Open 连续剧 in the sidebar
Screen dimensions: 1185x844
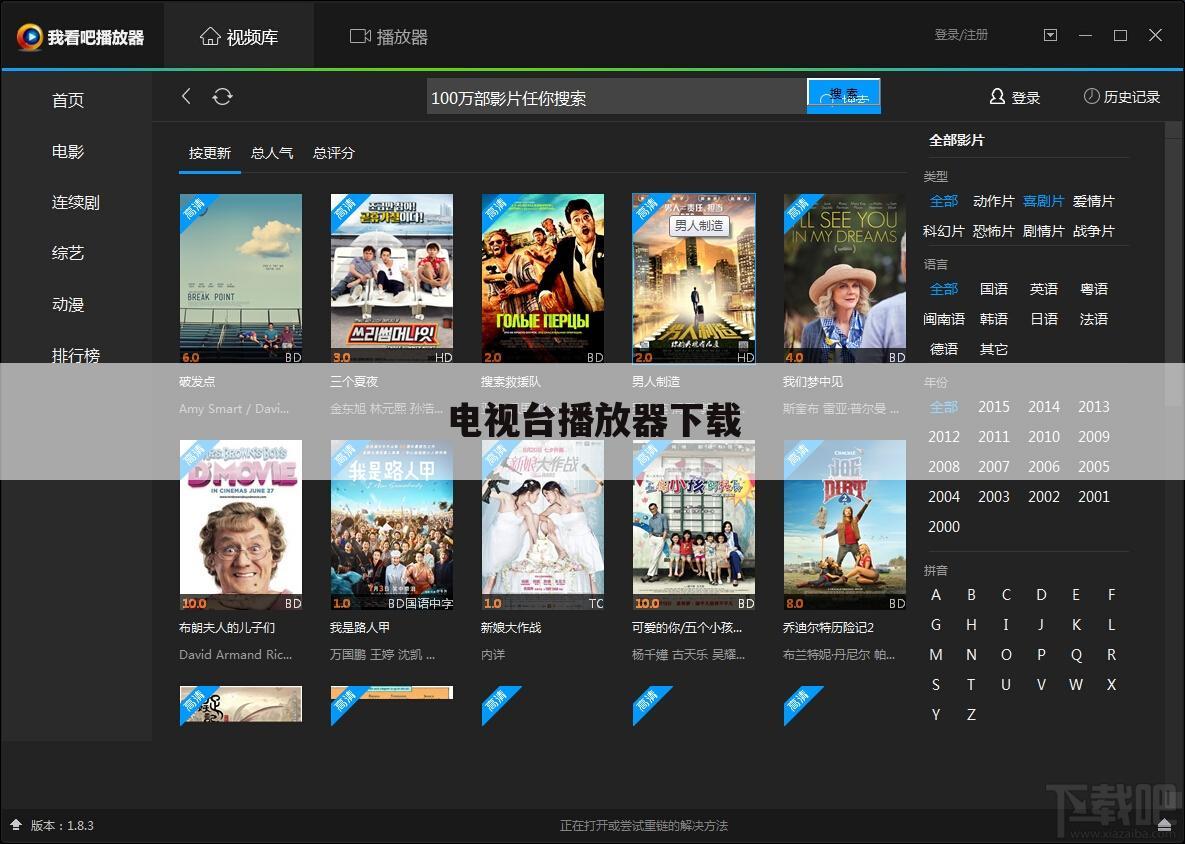tap(76, 202)
